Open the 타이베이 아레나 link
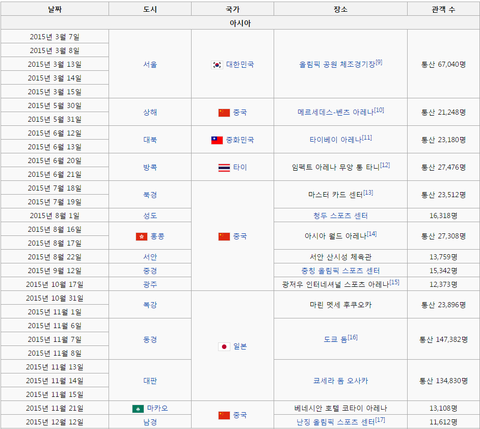The height and width of the screenshot is (429, 480). click(x=336, y=140)
